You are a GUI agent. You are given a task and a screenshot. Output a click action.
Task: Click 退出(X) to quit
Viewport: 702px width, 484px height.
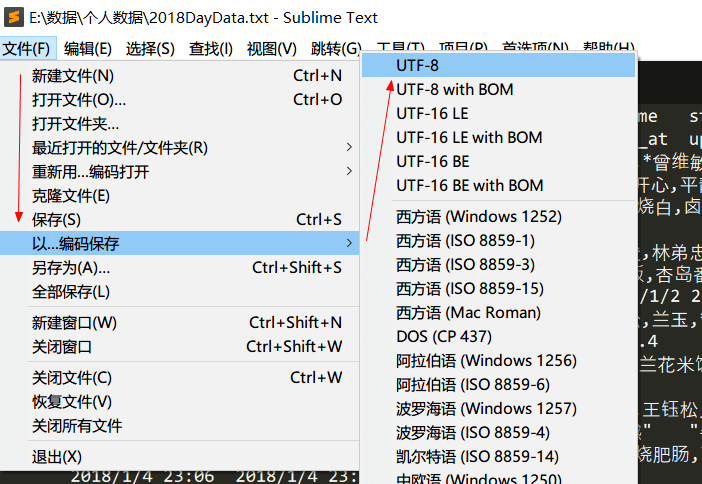coord(180,457)
